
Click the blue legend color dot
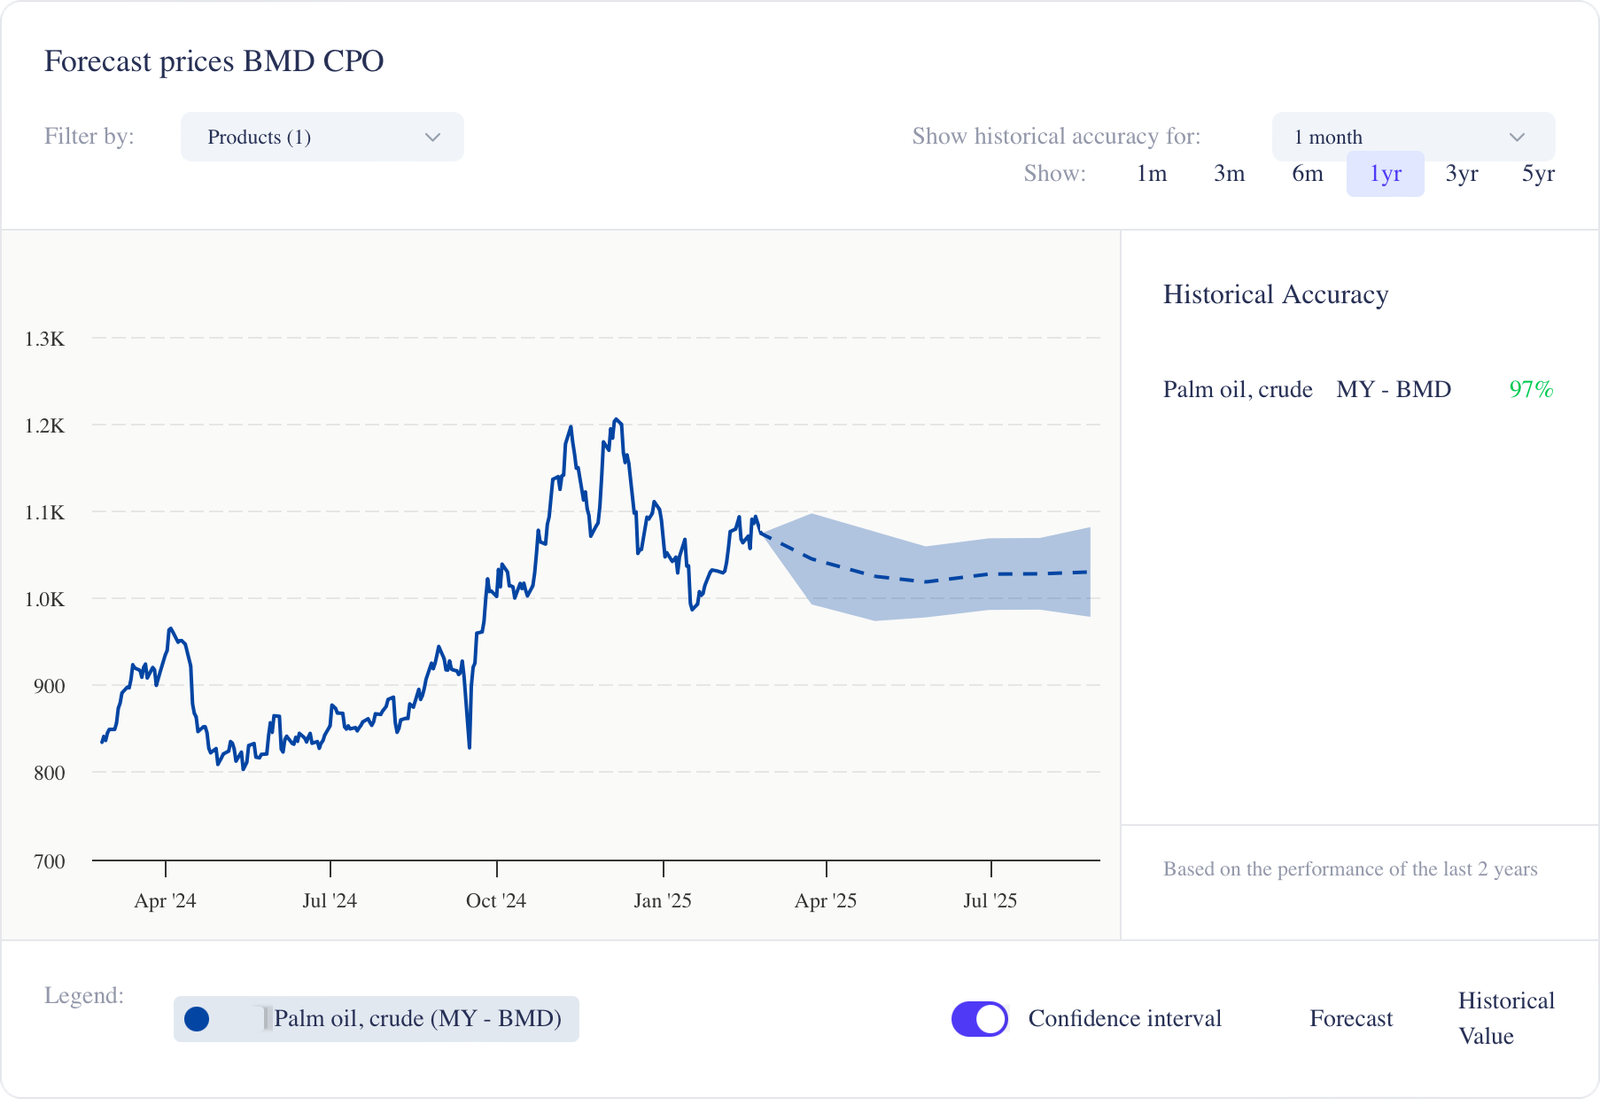click(197, 1019)
